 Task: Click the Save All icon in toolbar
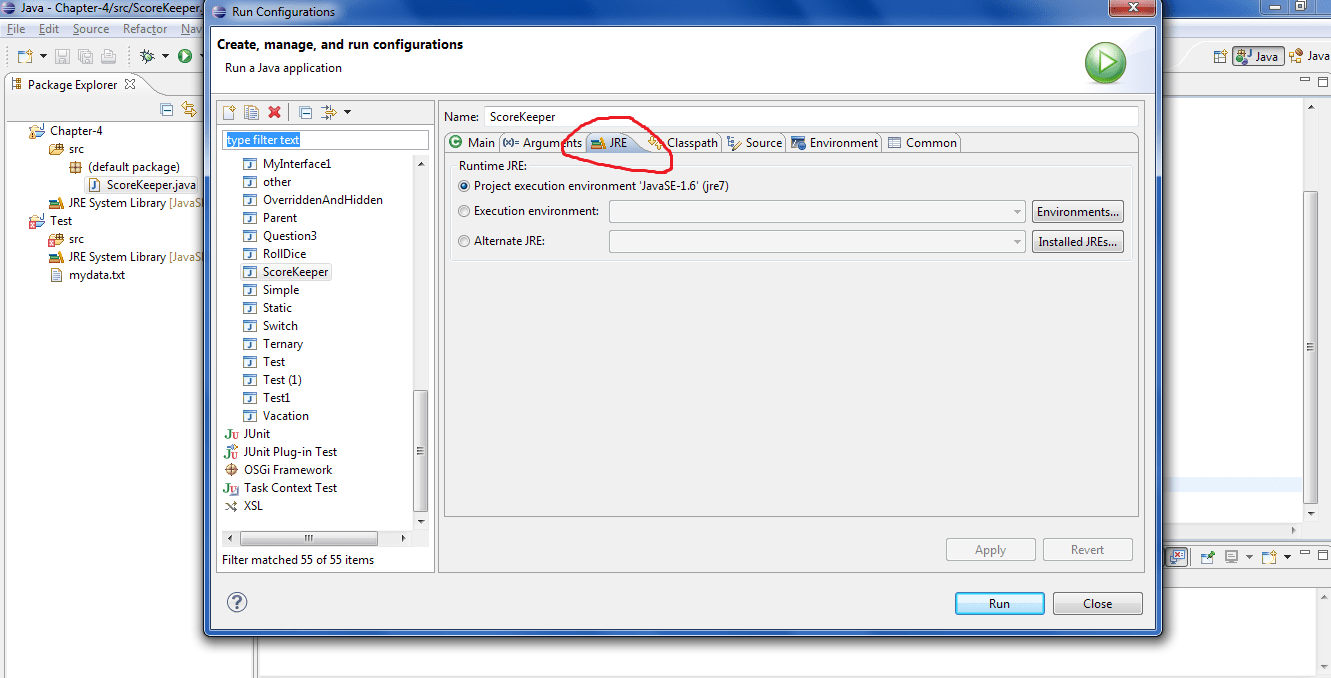click(x=85, y=56)
